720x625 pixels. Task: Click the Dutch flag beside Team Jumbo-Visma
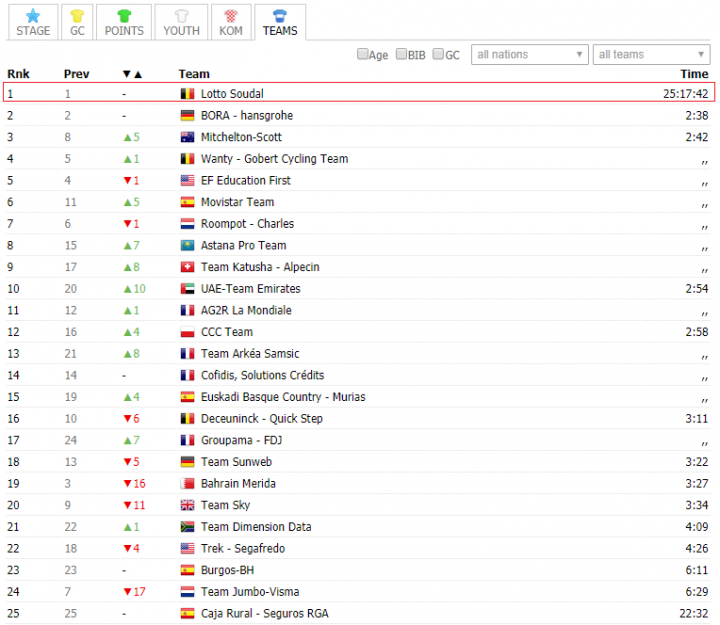(x=187, y=591)
